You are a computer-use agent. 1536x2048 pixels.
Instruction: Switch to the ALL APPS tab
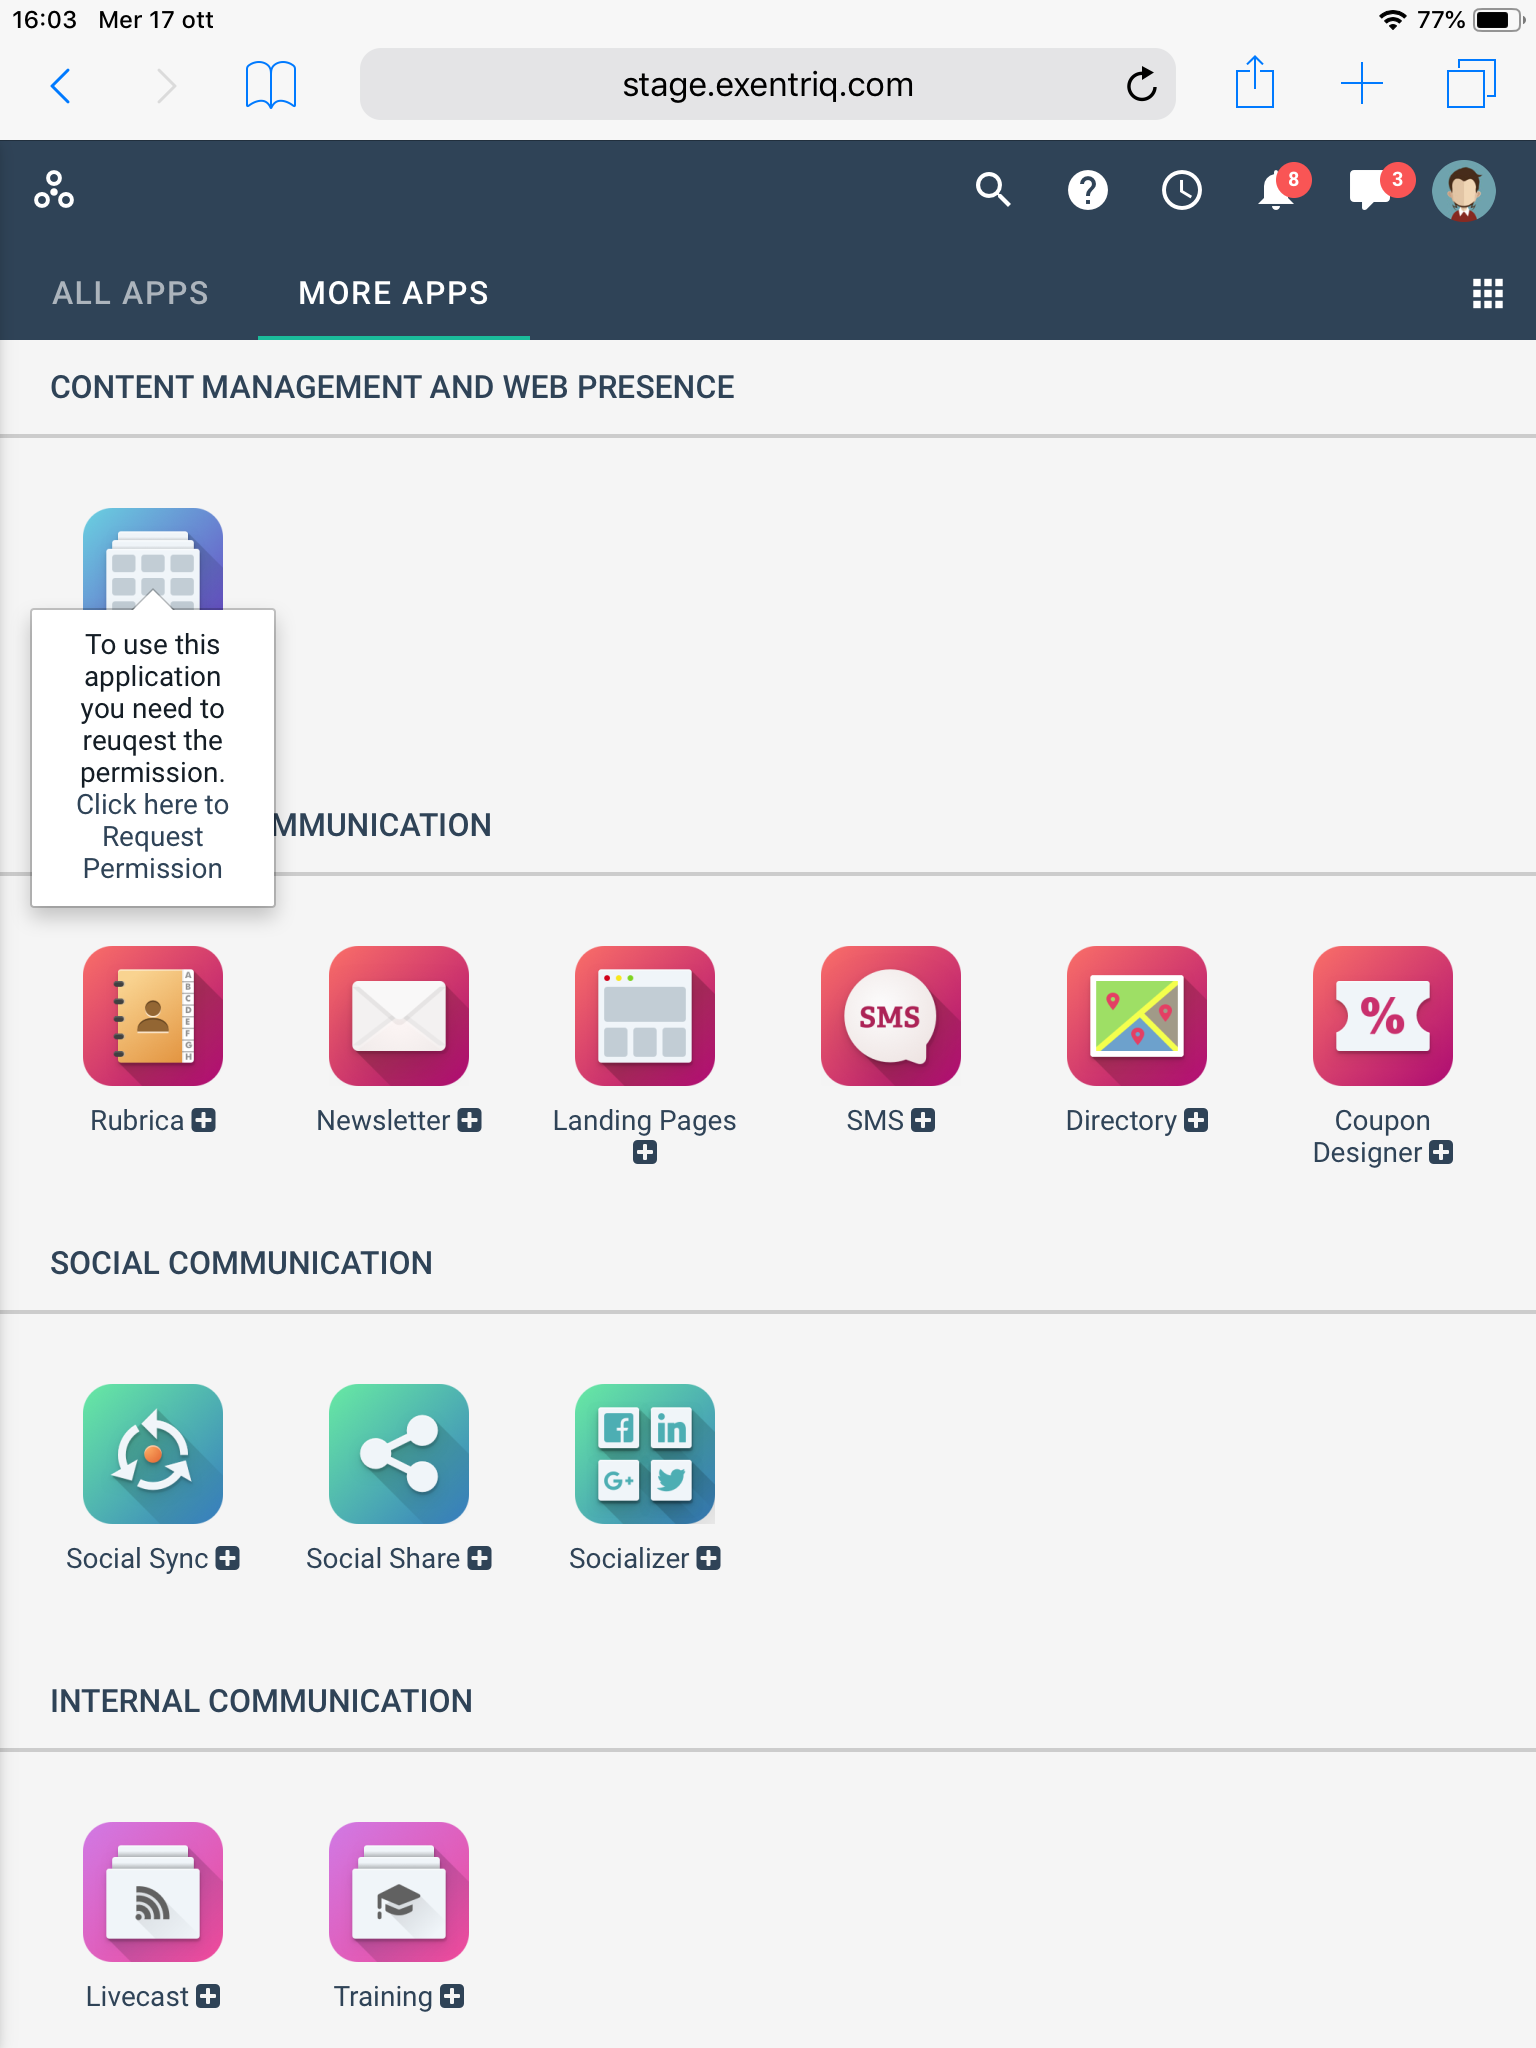pos(130,293)
